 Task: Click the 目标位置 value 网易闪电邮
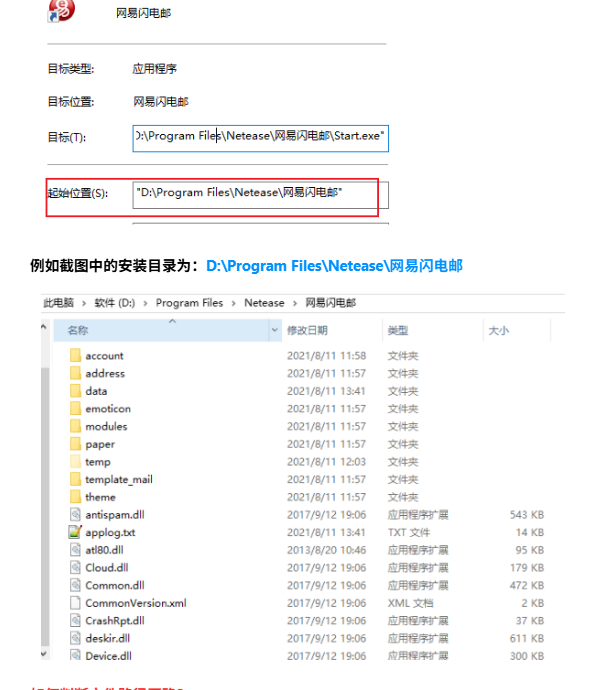161,102
